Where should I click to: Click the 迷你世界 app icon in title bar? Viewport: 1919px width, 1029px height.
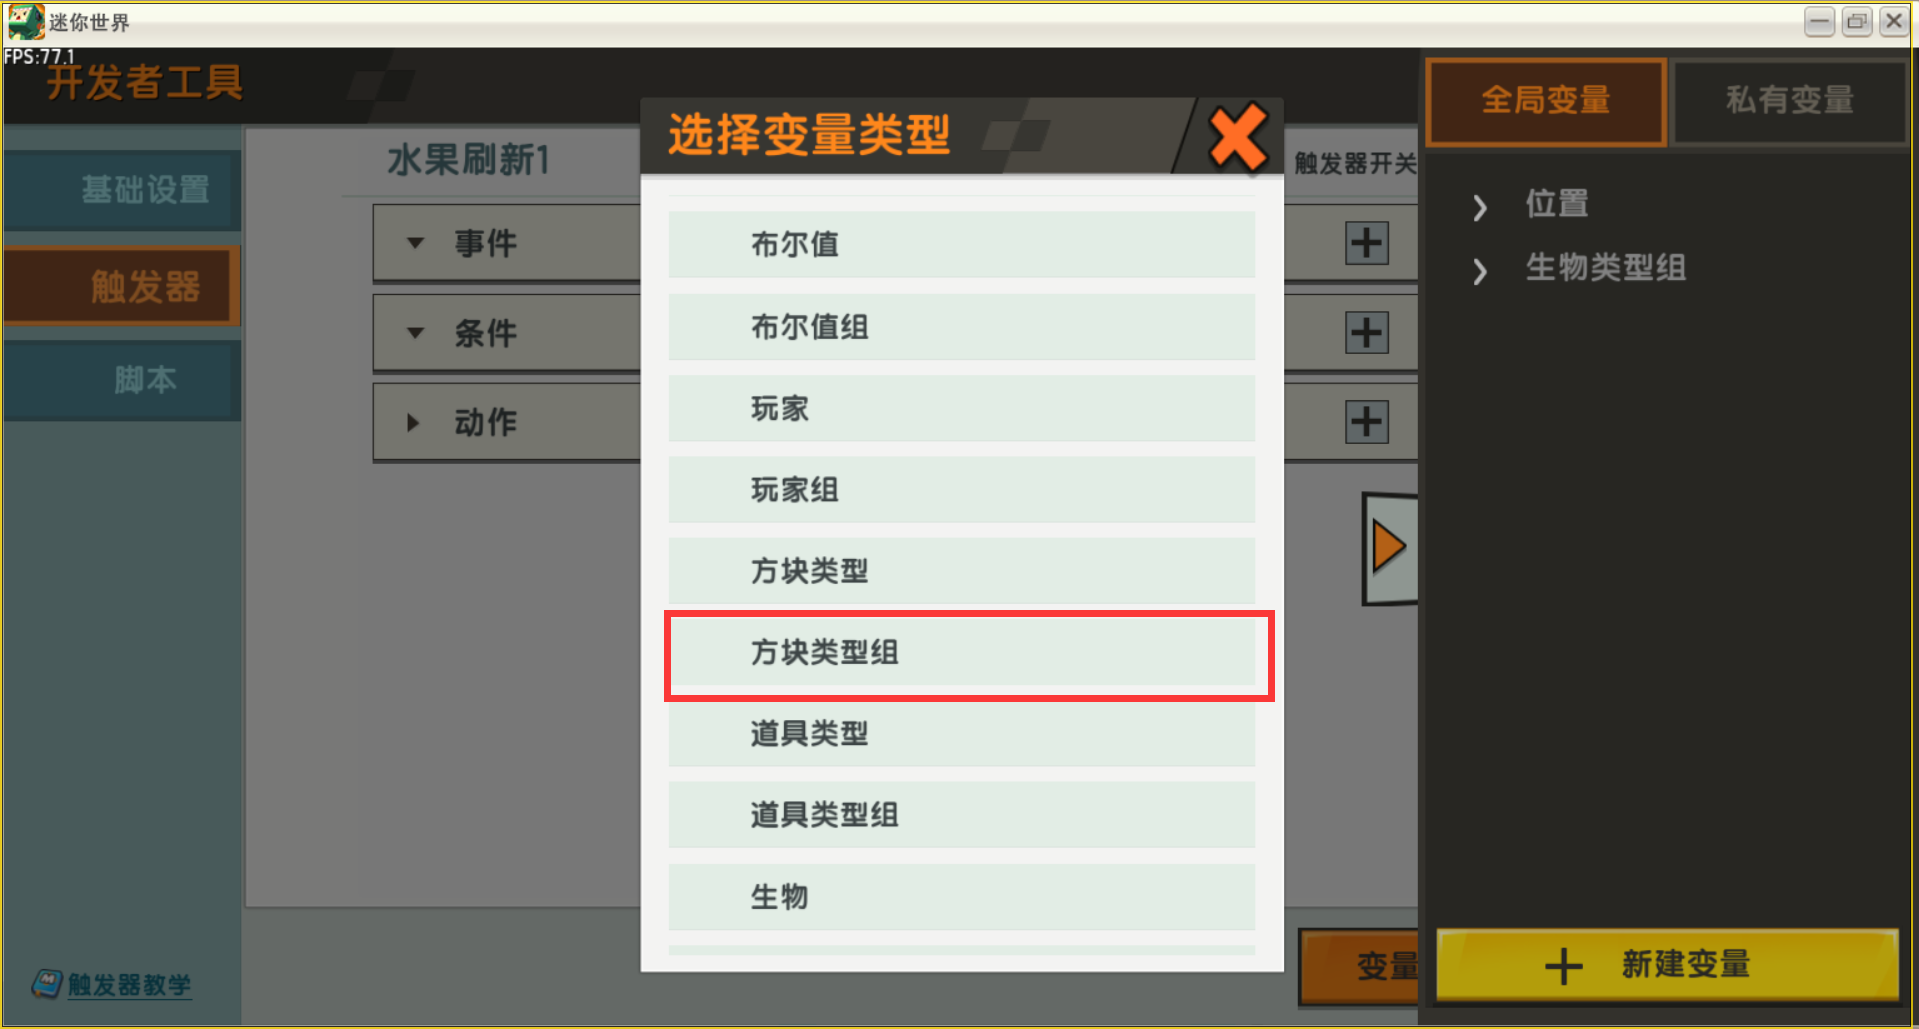pyautogui.click(x=26, y=21)
